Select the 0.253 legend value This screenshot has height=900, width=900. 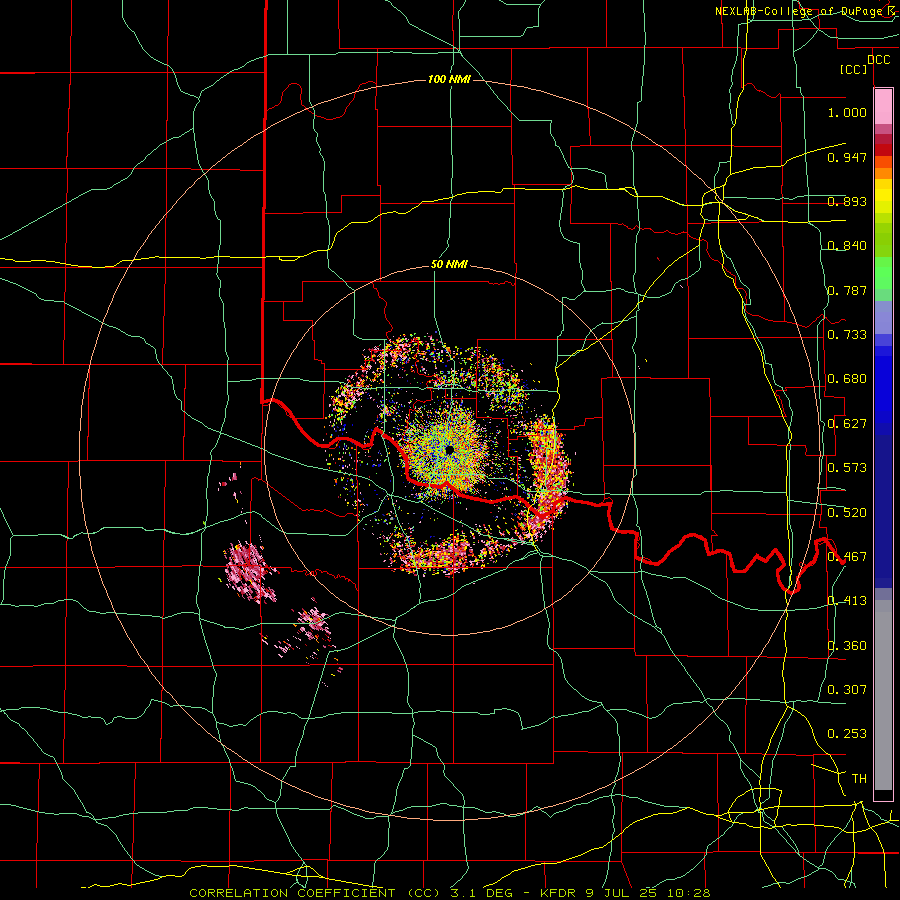pos(847,733)
